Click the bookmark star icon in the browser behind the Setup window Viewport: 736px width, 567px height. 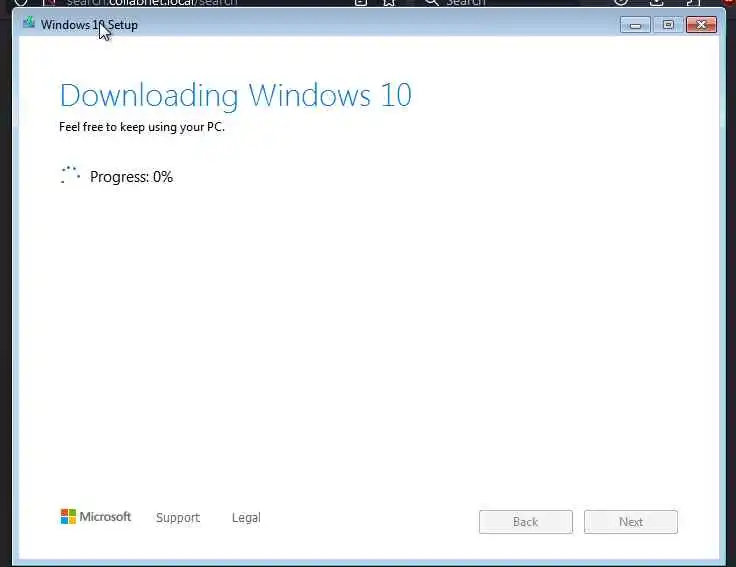[389, 3]
